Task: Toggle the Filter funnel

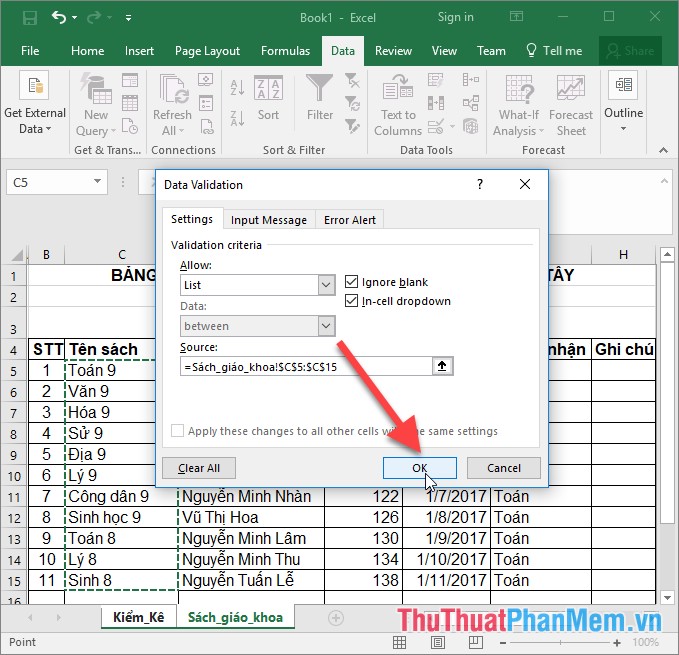Action: point(320,98)
